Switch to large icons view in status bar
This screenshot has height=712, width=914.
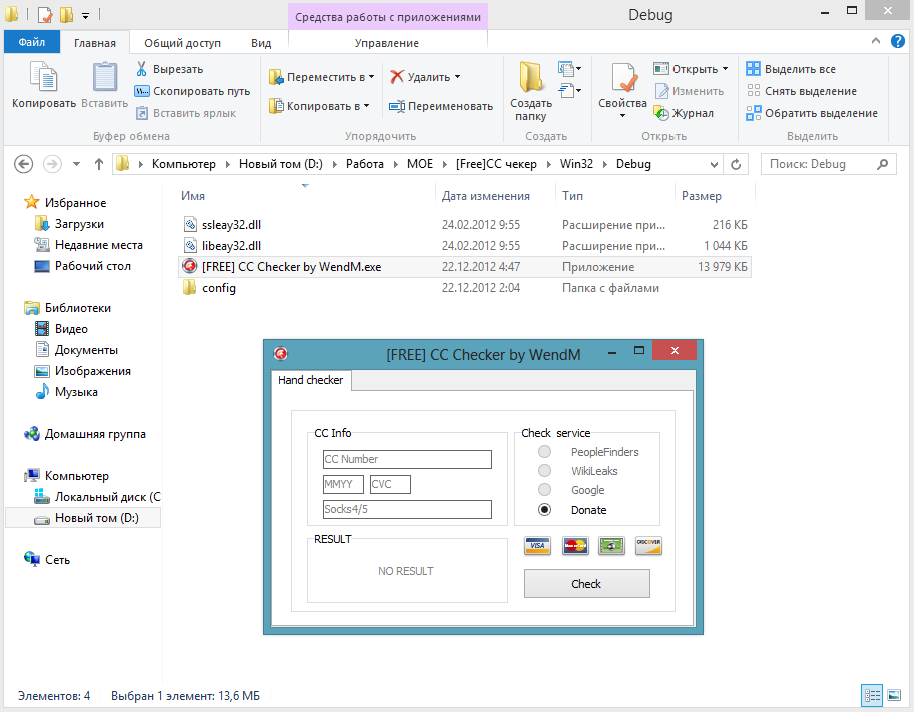point(894,695)
